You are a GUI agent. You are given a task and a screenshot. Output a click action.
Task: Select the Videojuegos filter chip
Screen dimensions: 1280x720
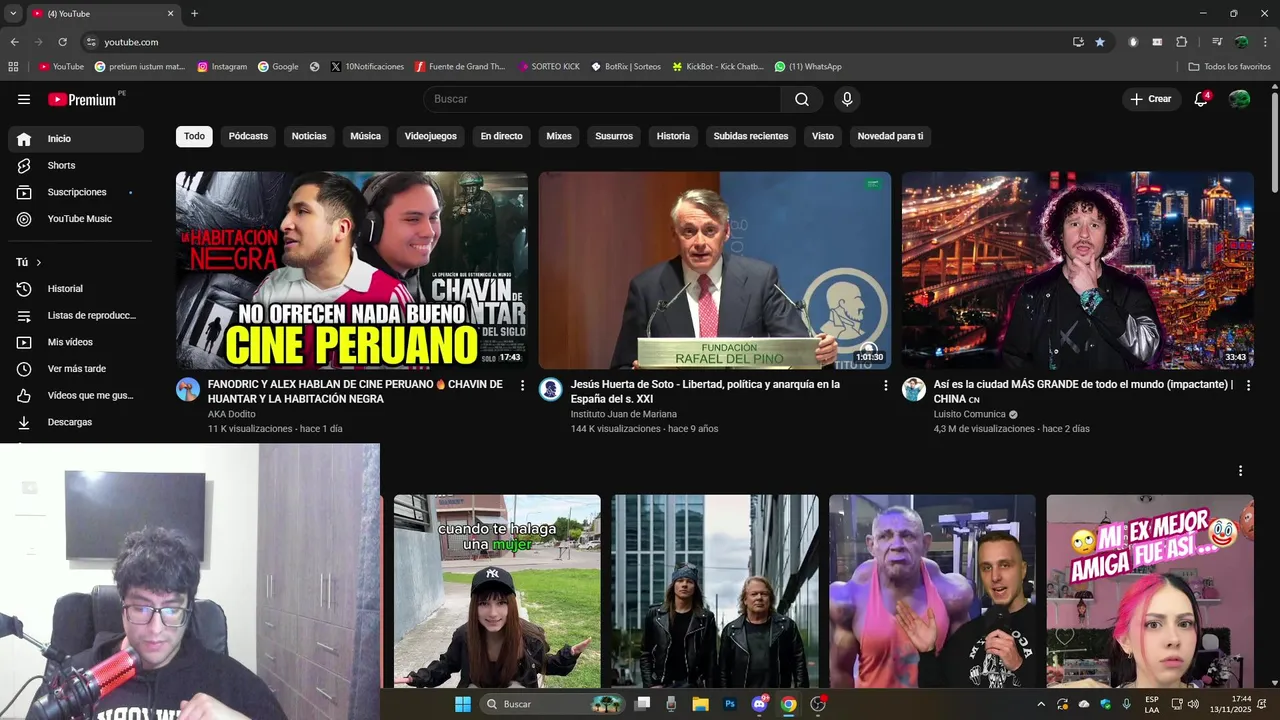click(431, 136)
